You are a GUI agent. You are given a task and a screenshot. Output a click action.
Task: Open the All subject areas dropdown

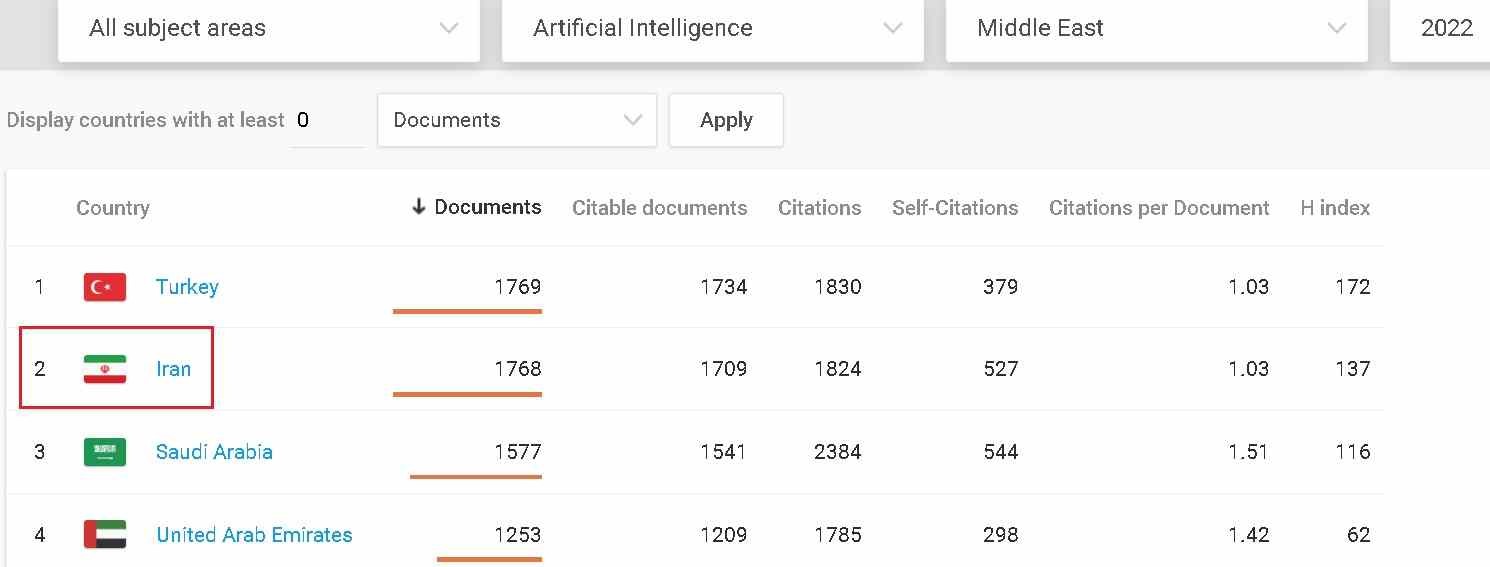pyautogui.click(x=269, y=28)
